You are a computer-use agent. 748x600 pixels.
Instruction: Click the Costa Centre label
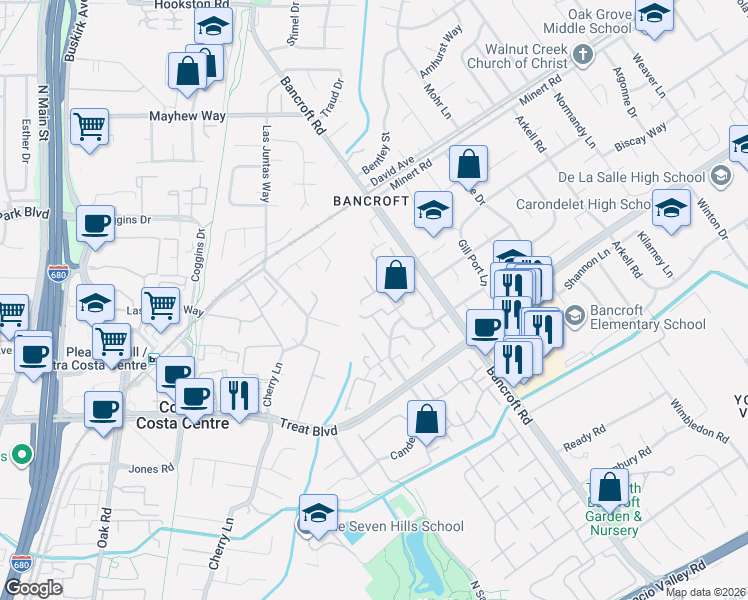[x=183, y=423]
